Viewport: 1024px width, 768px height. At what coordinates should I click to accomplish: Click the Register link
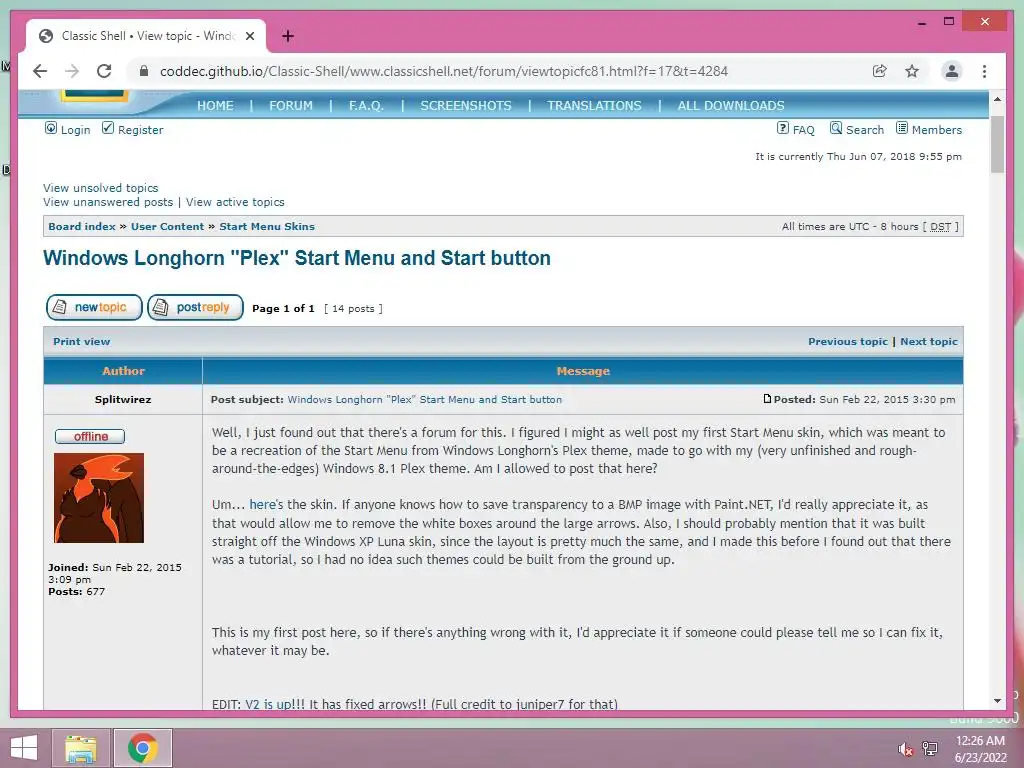(x=140, y=130)
